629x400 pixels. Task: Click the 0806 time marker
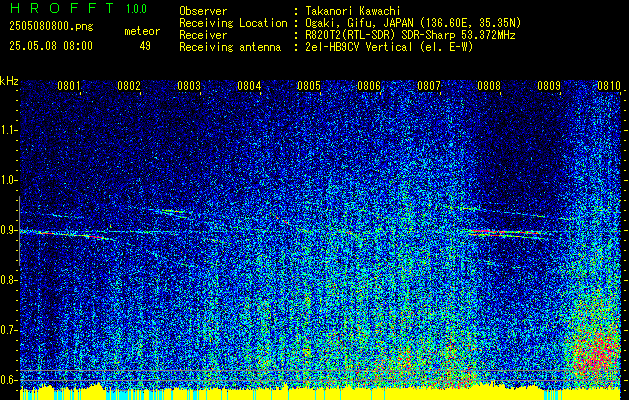(x=369, y=86)
